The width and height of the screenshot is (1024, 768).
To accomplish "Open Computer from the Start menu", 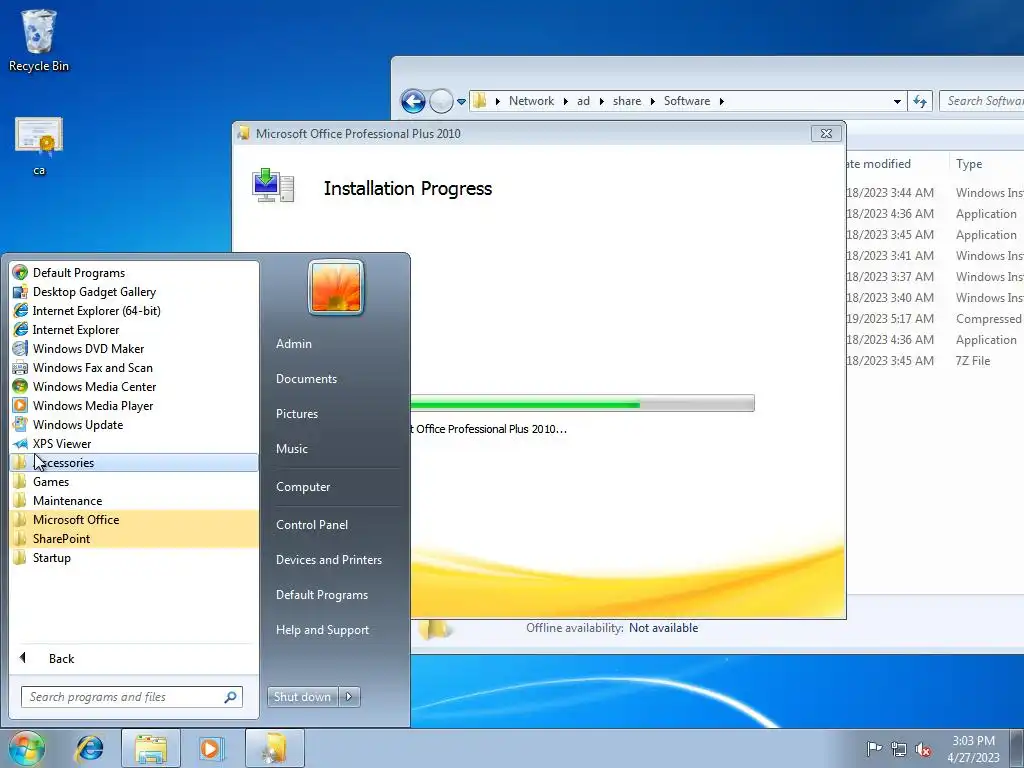I will coord(303,487).
